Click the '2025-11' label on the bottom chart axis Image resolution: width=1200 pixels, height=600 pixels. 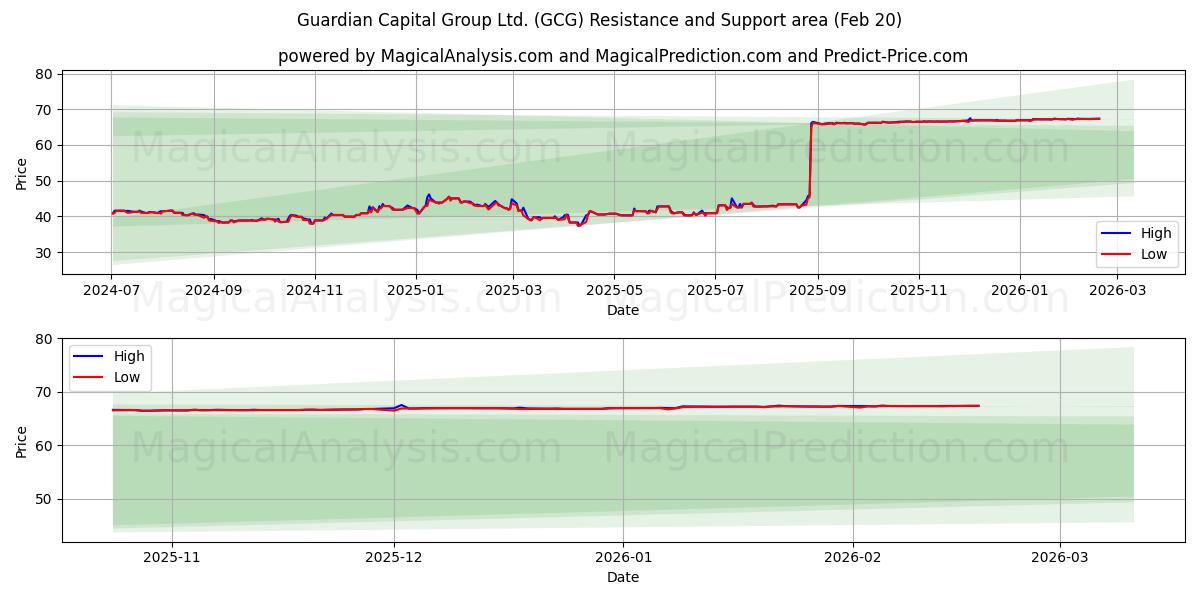coord(171,558)
